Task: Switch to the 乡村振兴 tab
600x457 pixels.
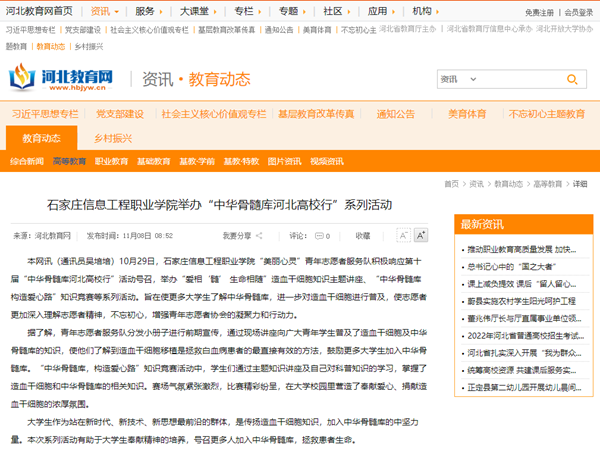Action: coord(112,138)
